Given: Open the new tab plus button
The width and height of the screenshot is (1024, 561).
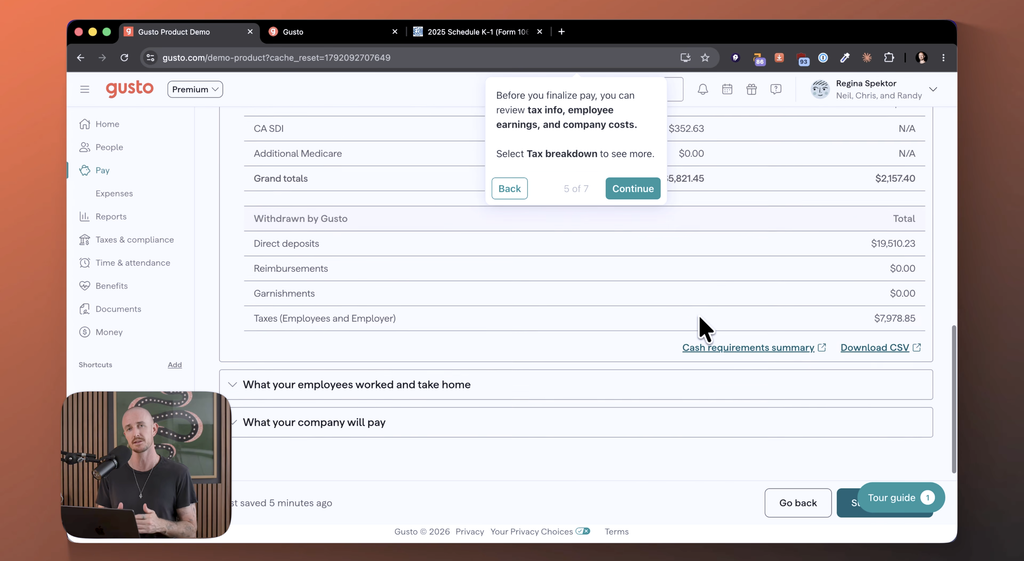Looking at the screenshot, I should pyautogui.click(x=561, y=31).
